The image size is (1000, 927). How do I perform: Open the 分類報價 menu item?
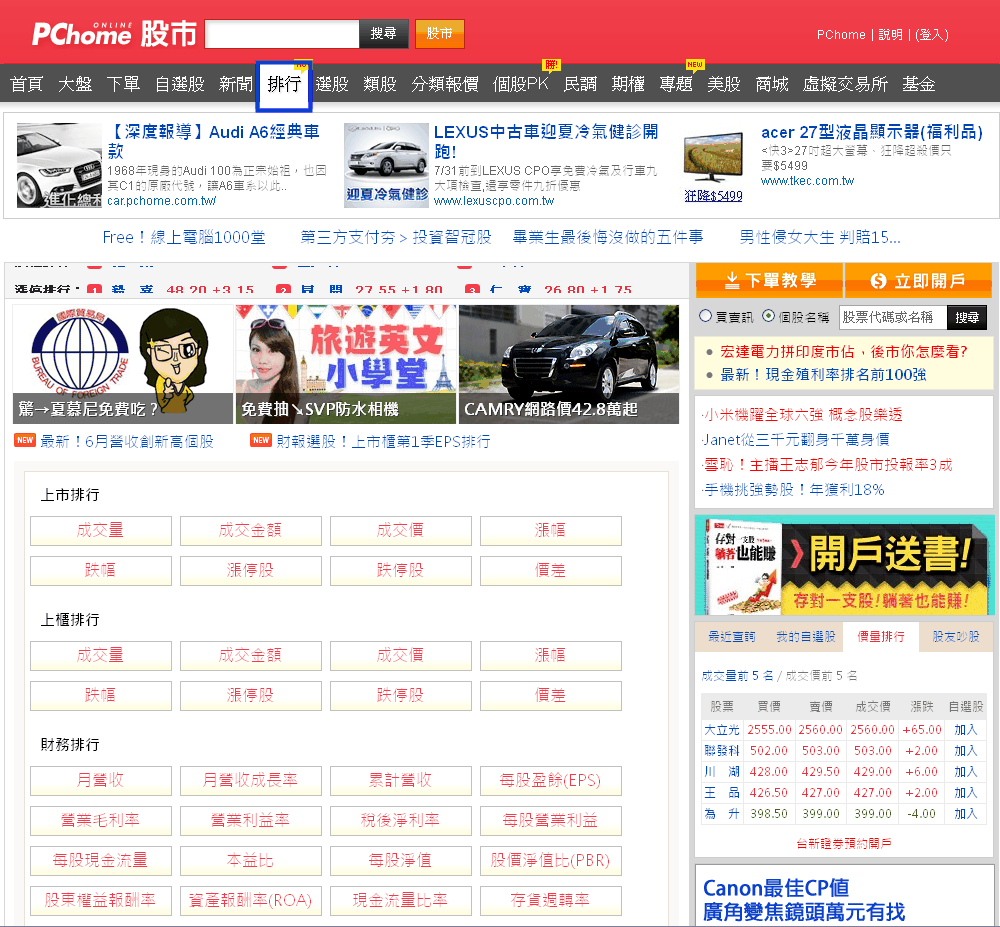(445, 84)
